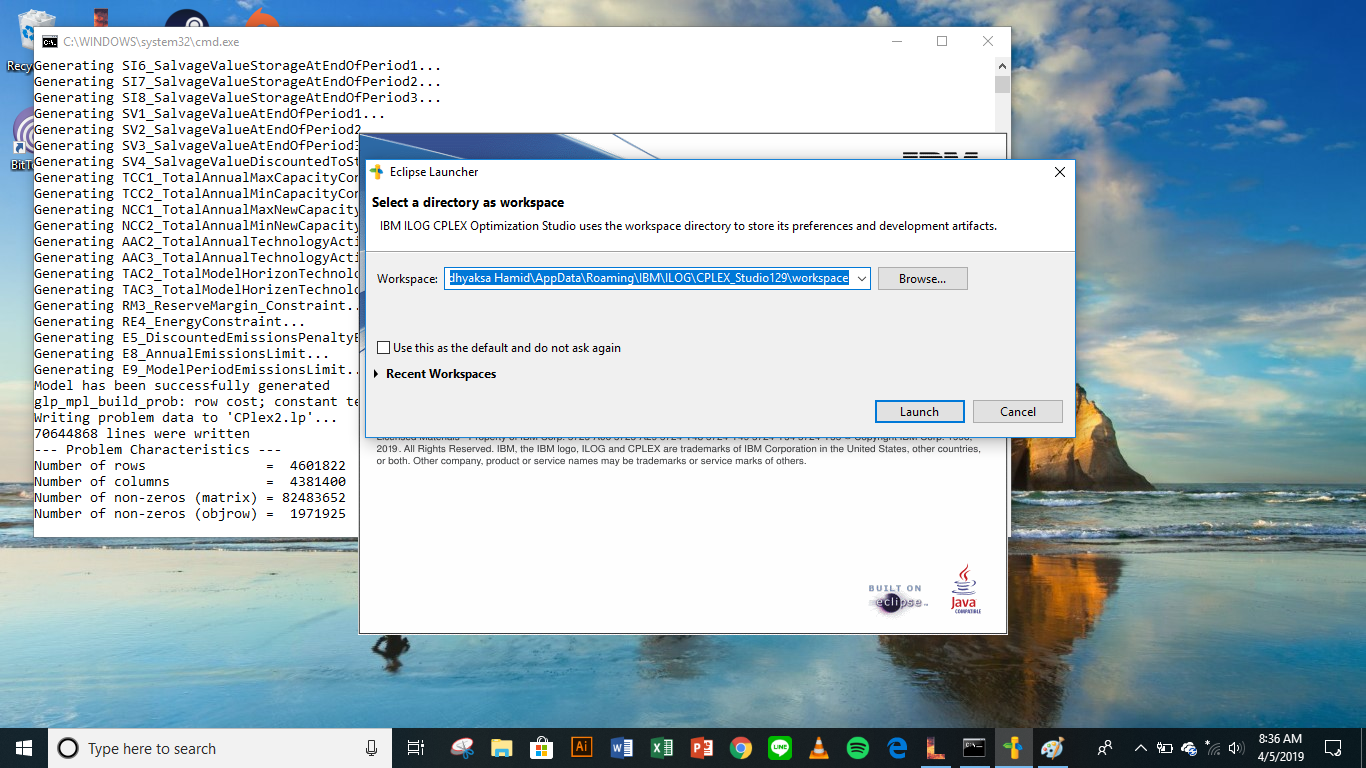Open Microsoft Edge from the taskbar
The image size is (1366, 768).
click(897, 748)
